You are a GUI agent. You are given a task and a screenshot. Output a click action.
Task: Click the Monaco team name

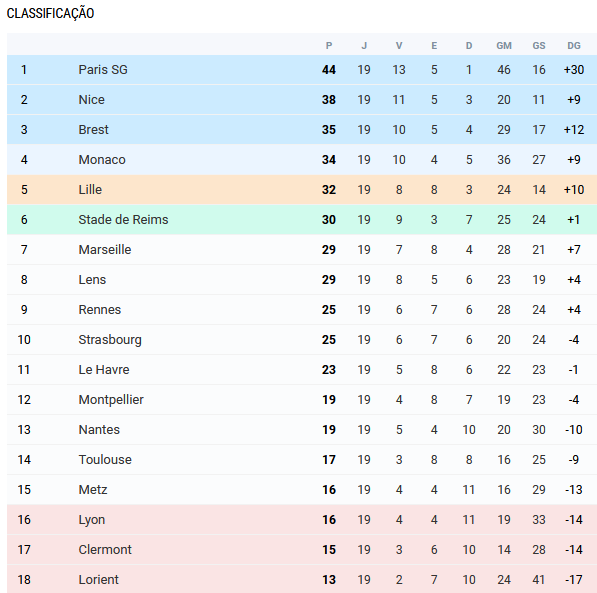(102, 160)
